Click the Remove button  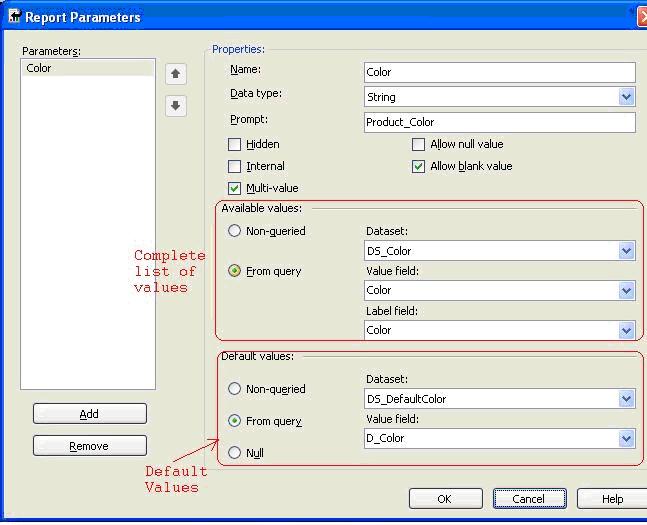pos(90,446)
